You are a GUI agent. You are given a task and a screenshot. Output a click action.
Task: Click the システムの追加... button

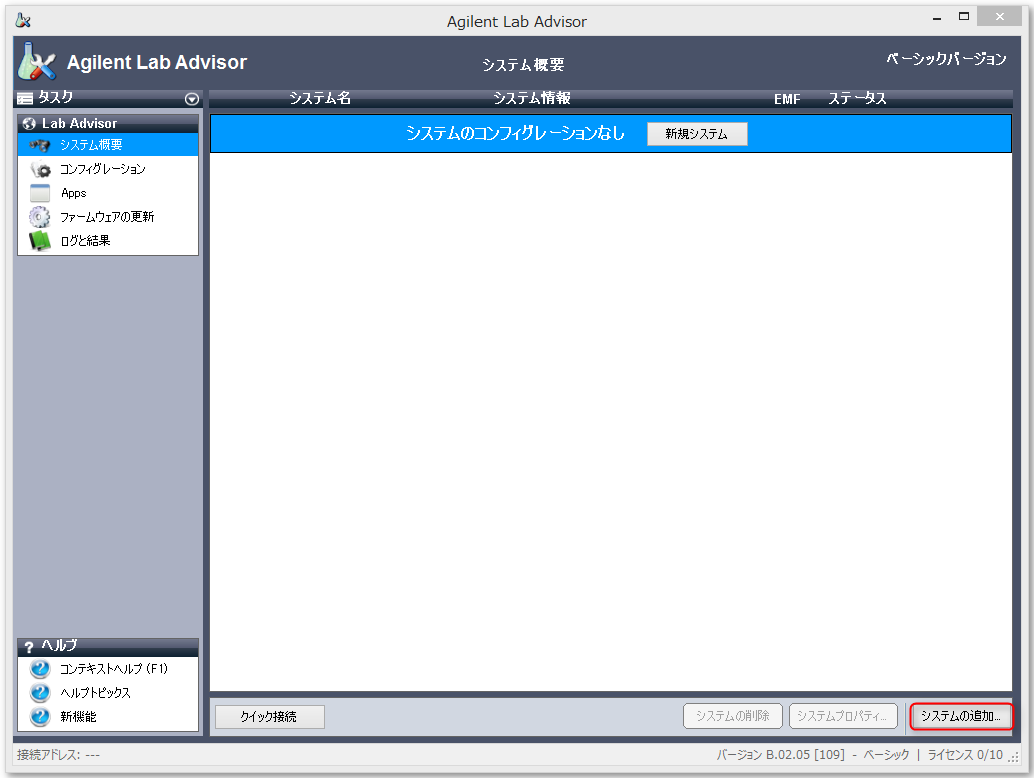[x=960, y=717]
